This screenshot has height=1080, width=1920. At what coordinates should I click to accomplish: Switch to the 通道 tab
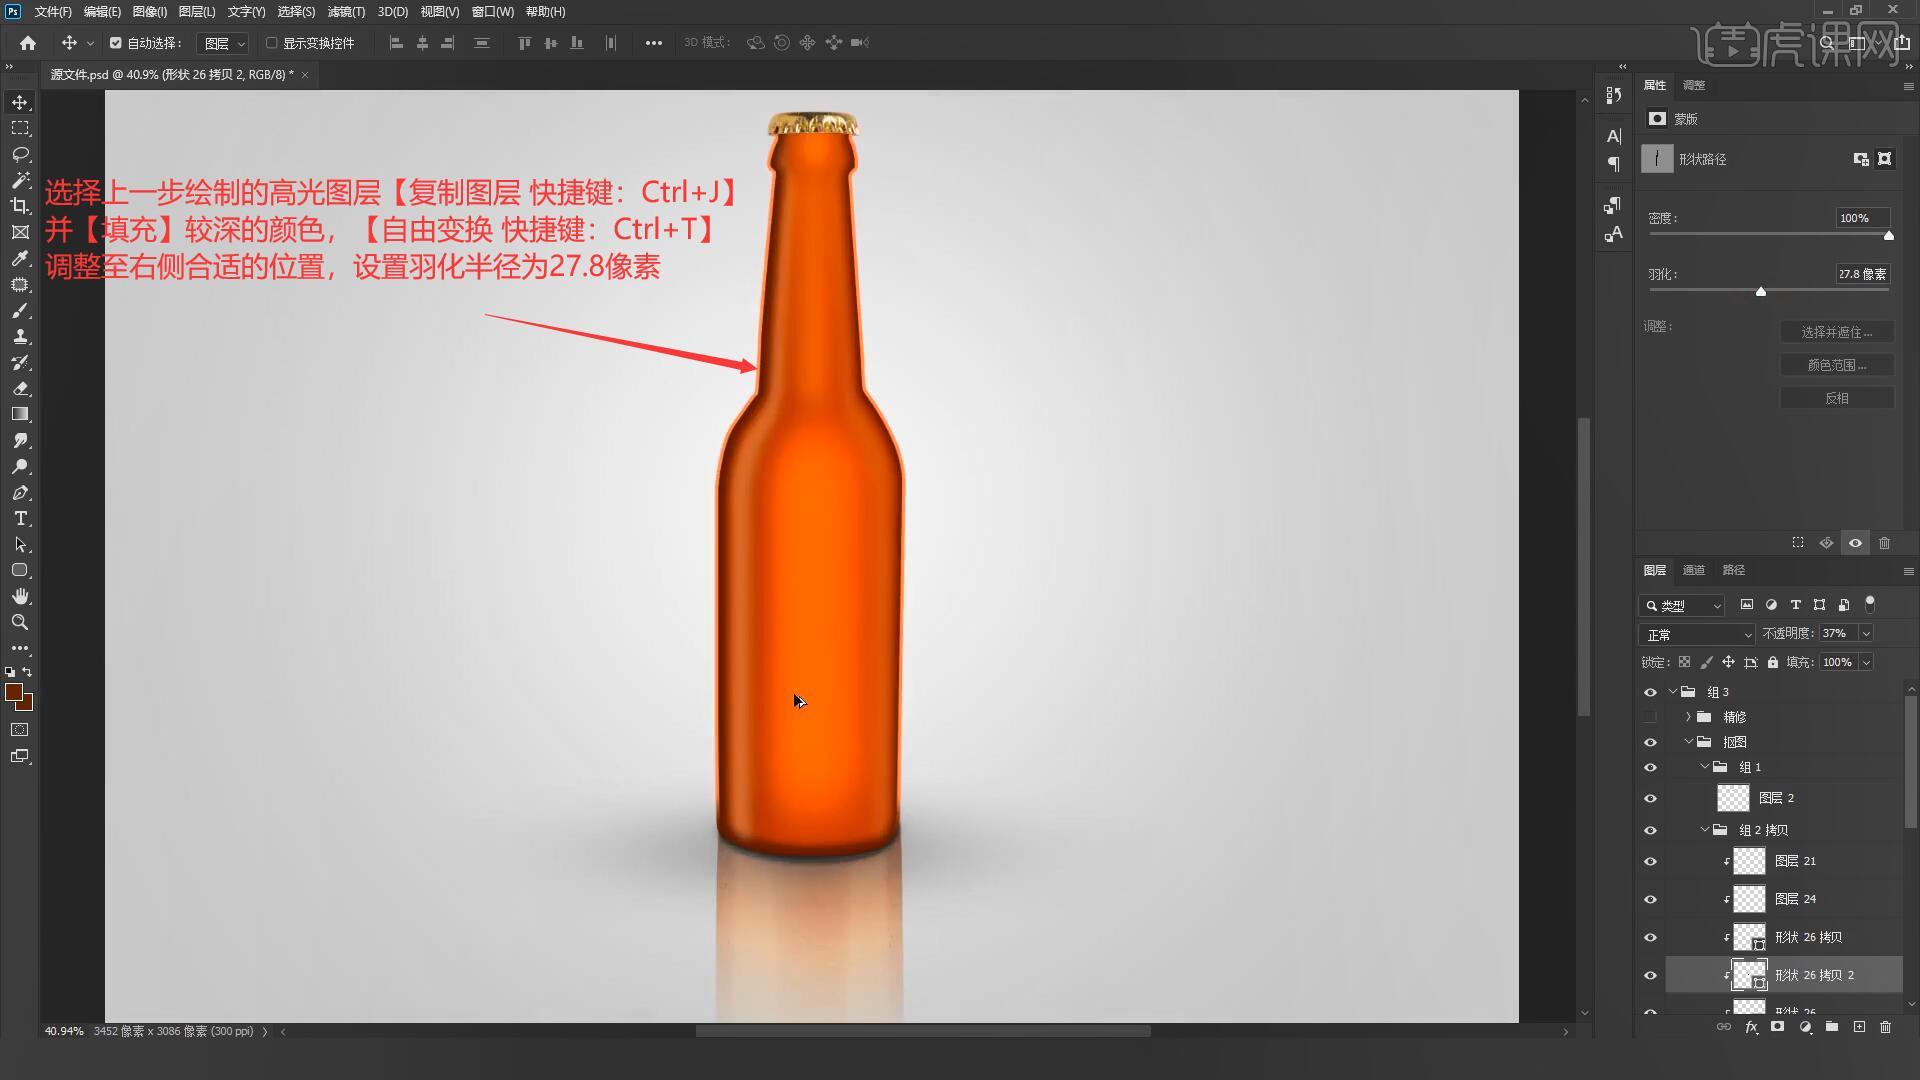pos(1693,570)
